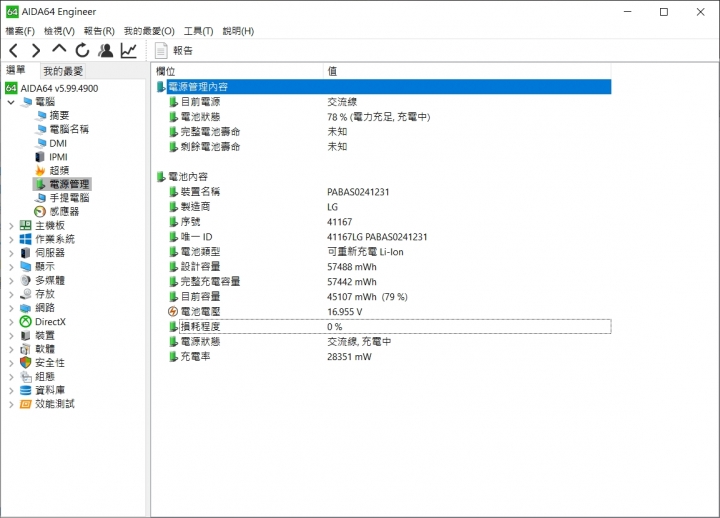Click the 組態 configuration icon
This screenshot has height=518, width=720.
point(26,377)
